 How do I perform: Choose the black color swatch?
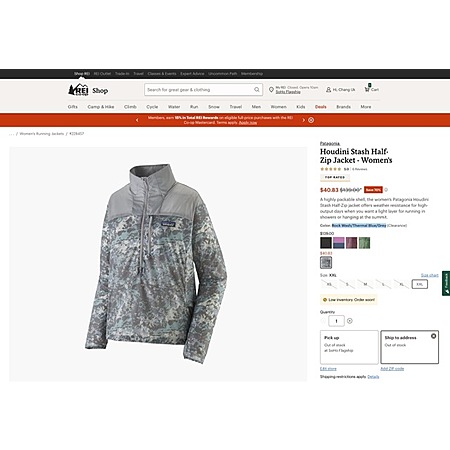(326, 243)
